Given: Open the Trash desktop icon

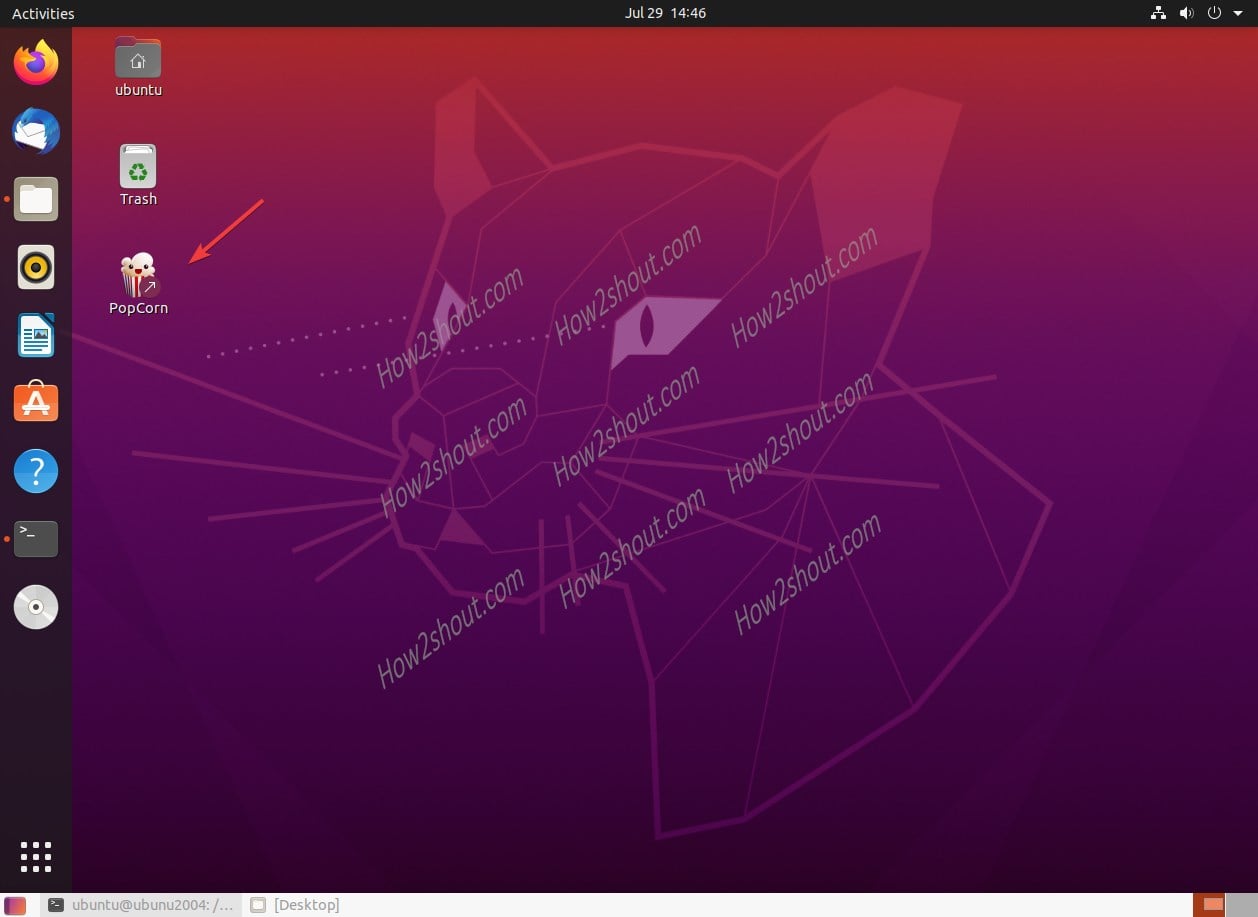Looking at the screenshot, I should pyautogui.click(x=138, y=166).
